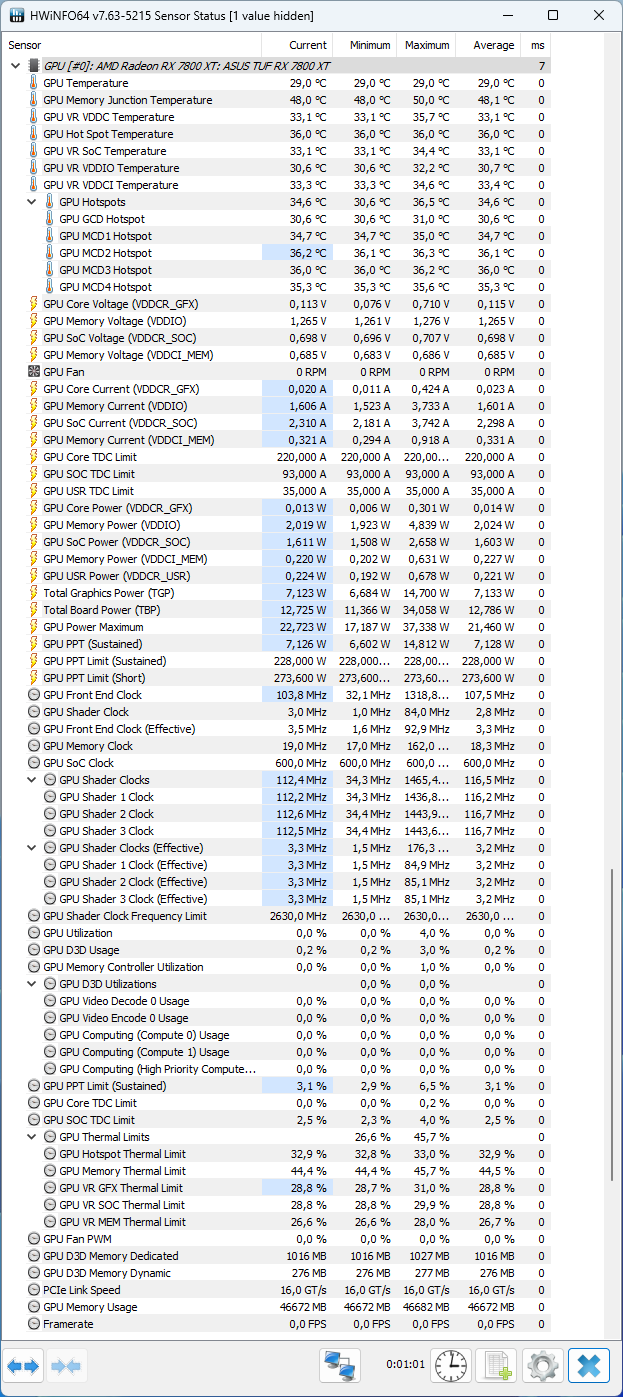The width and height of the screenshot is (623, 1397).
Task: Click the Current column header
Action: (x=297, y=45)
